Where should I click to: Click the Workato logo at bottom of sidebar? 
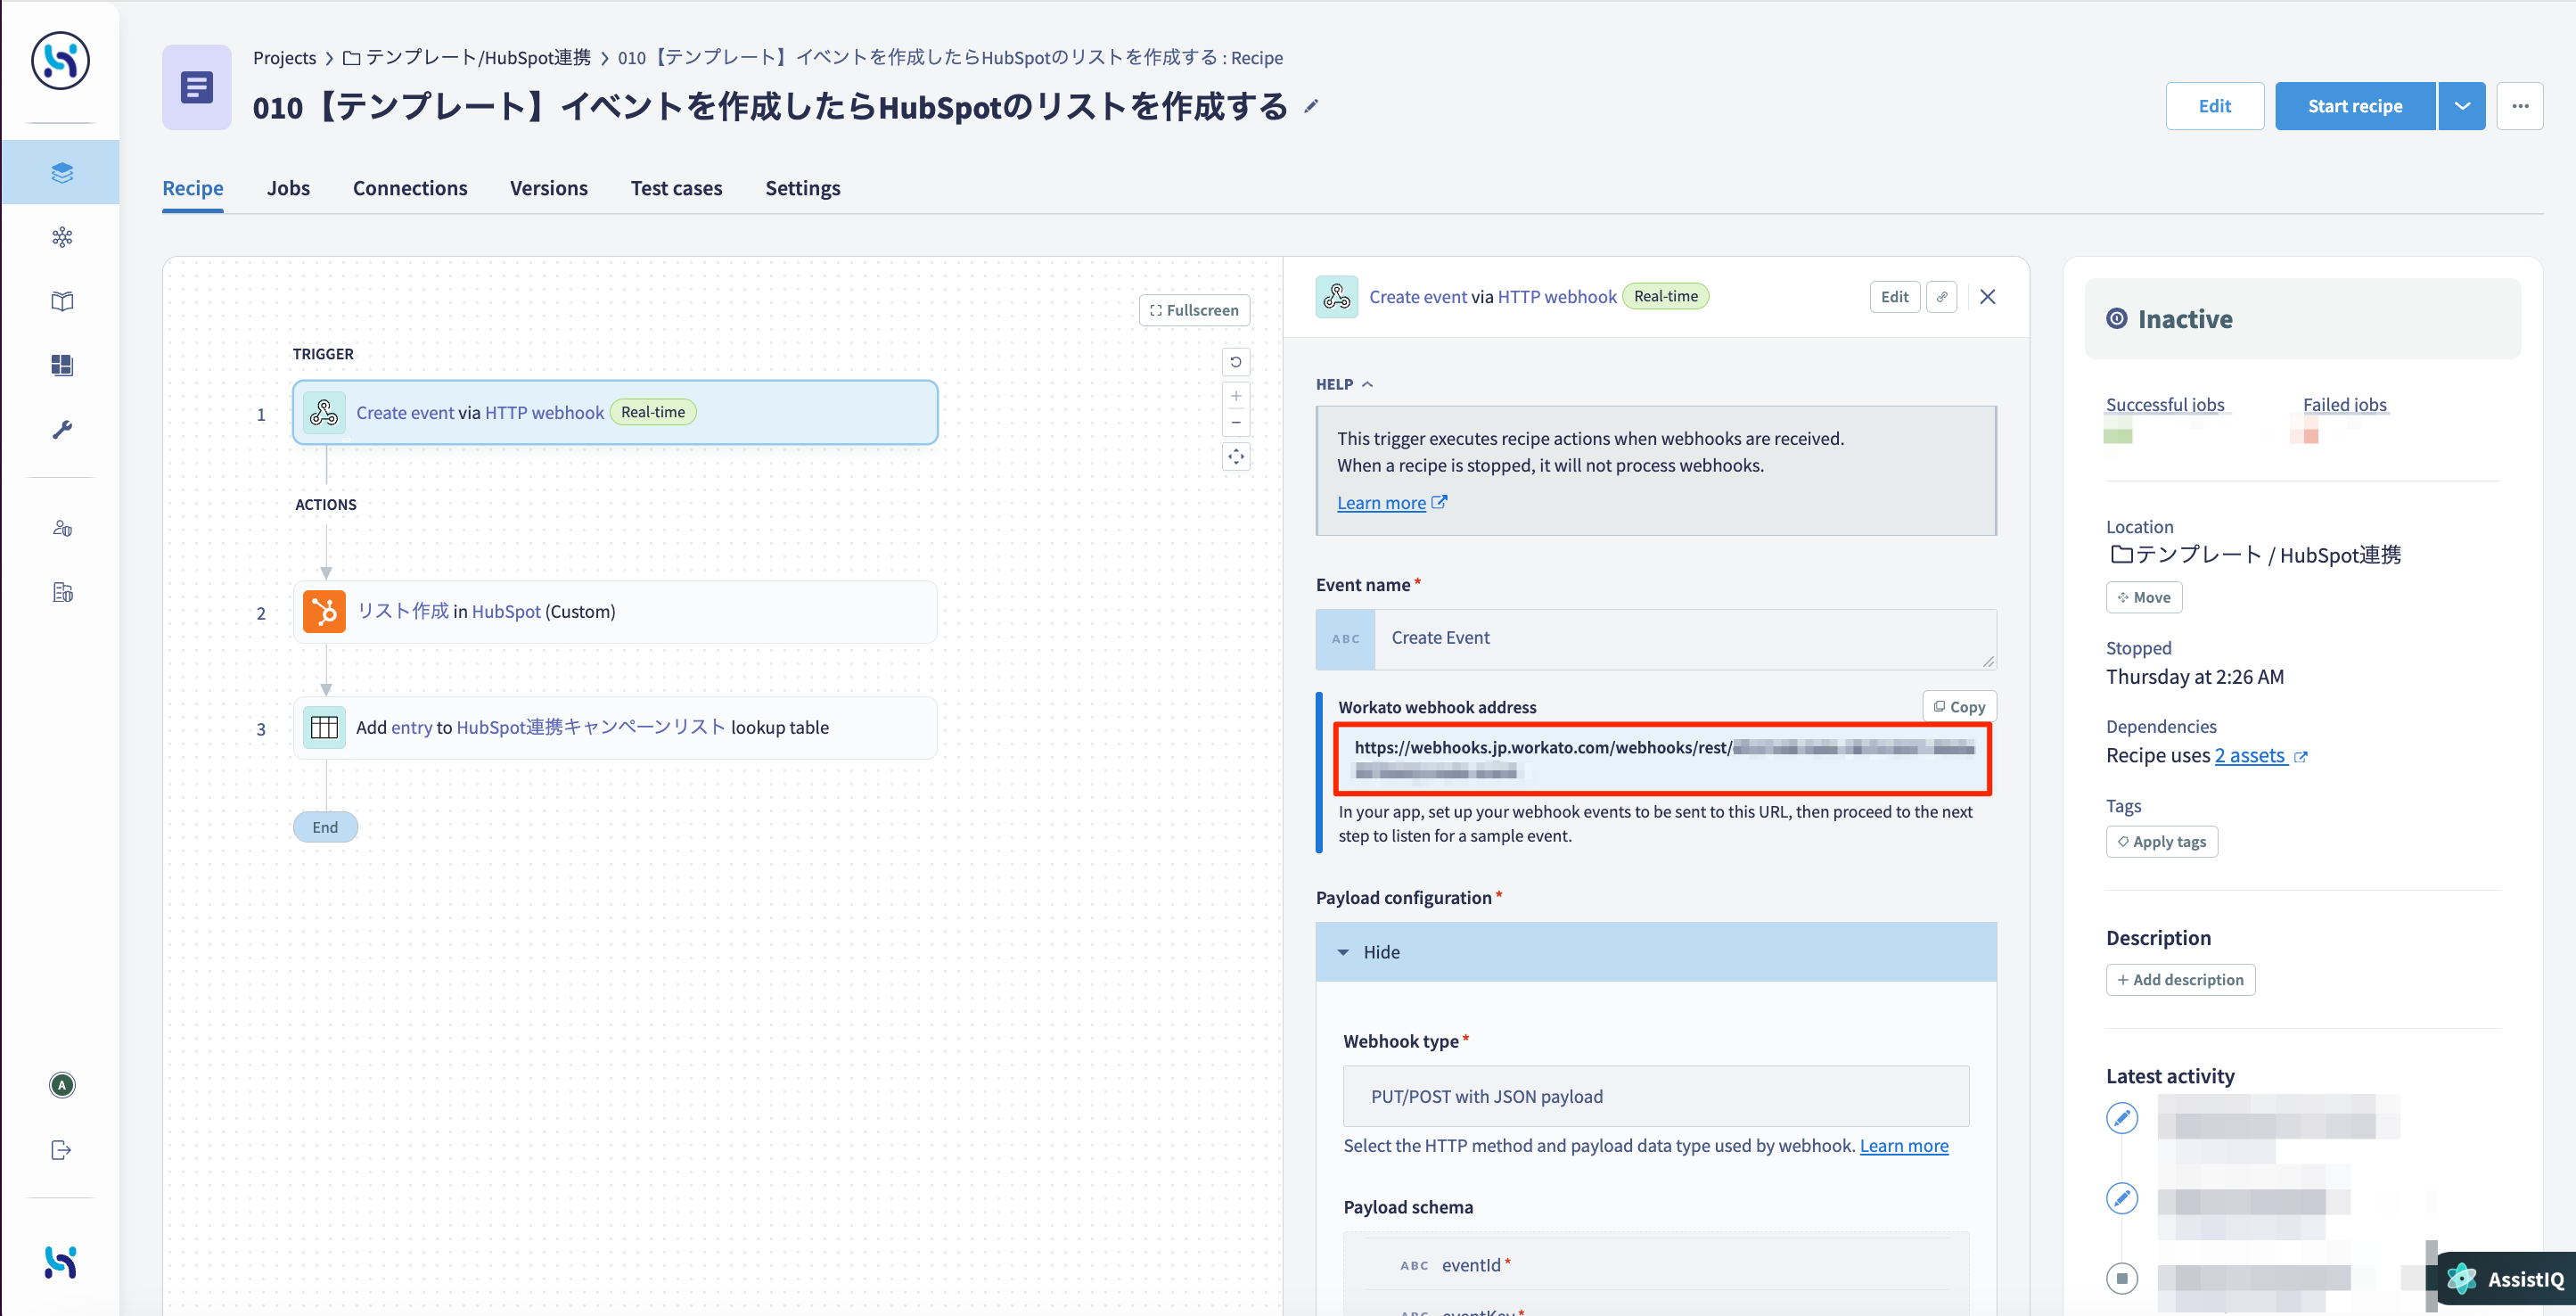tap(61, 1262)
